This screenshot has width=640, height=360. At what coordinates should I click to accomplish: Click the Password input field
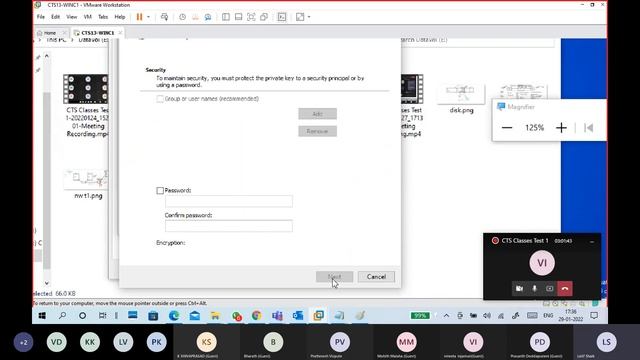(229, 201)
